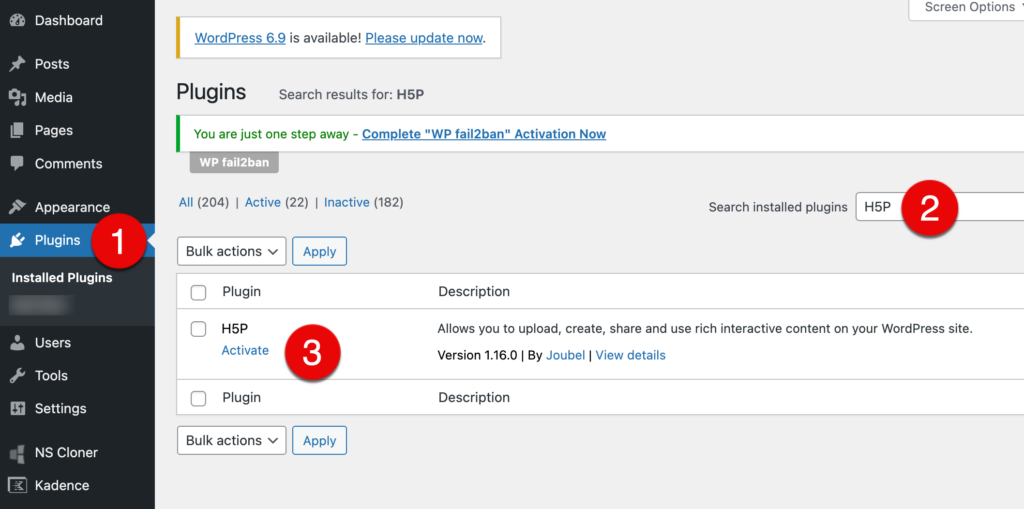Open Installed Plugins submenu item
The image size is (1024, 509).
pyautogui.click(x=62, y=278)
